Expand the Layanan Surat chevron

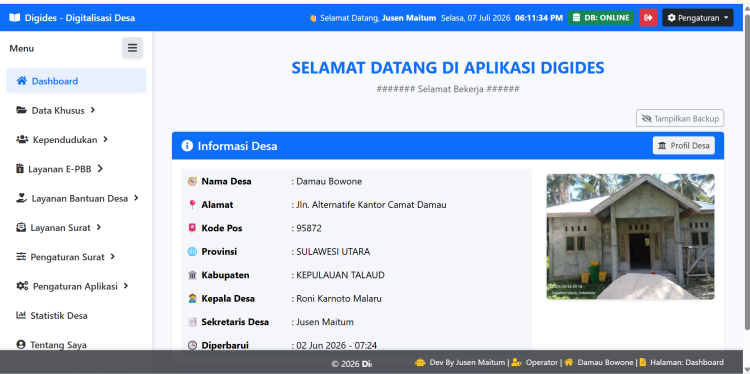(x=99, y=228)
